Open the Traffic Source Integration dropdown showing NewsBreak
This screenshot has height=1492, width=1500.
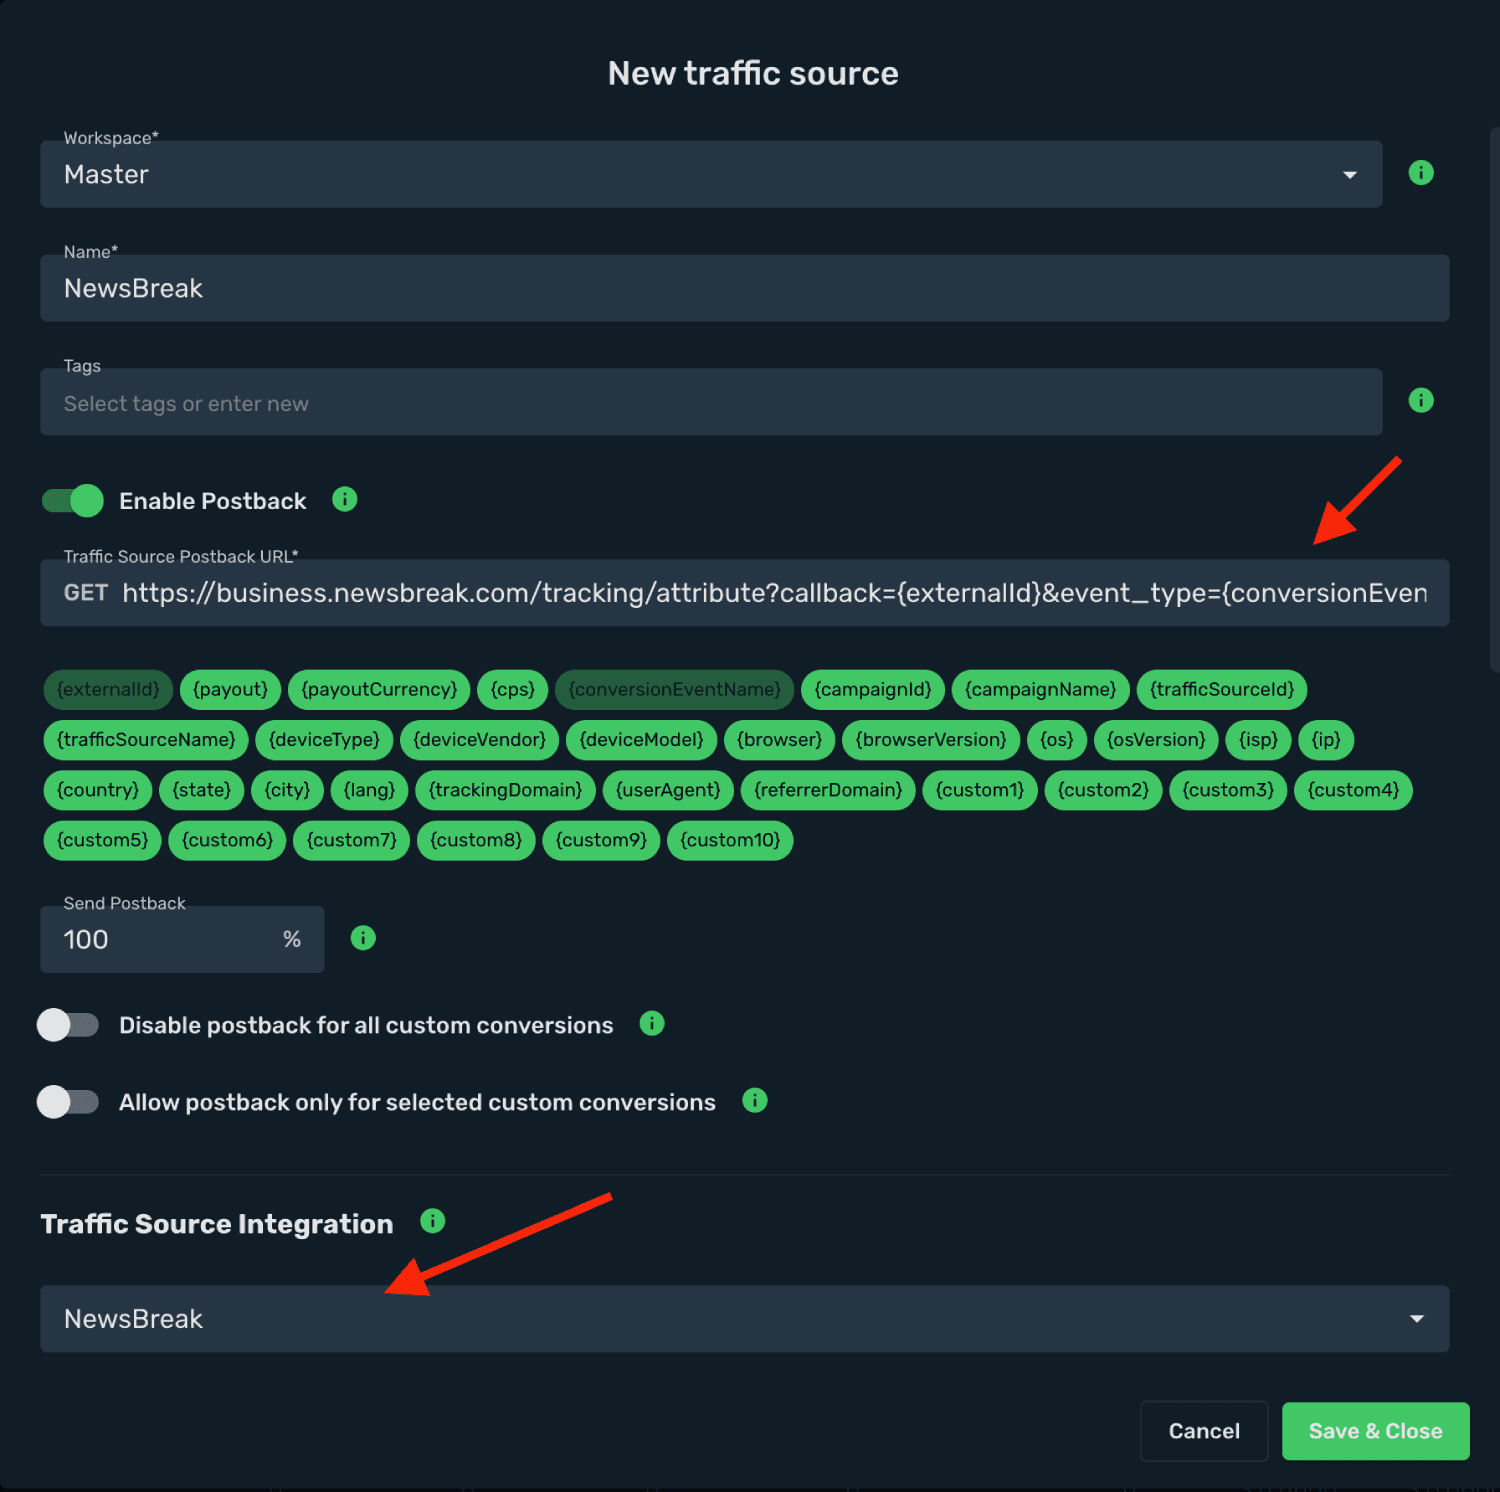(744, 1319)
